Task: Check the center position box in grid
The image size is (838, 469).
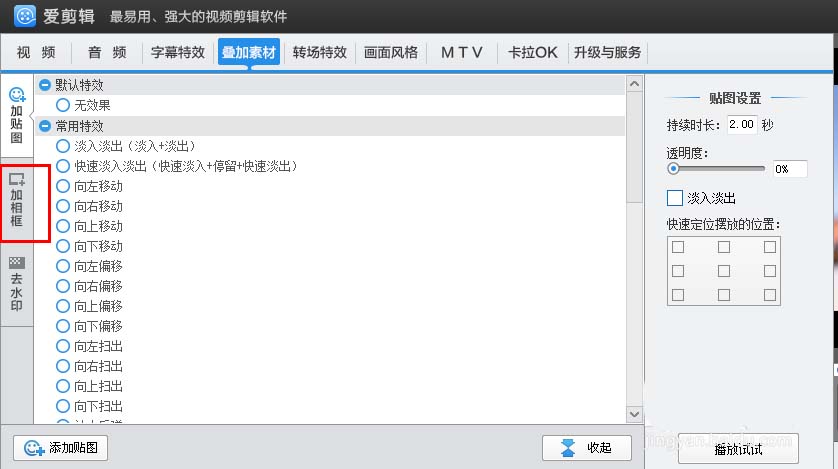Action: coord(724,271)
